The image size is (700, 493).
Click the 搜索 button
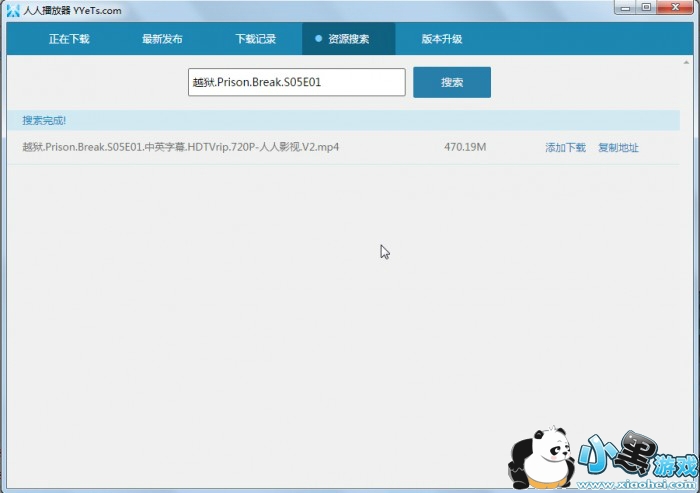452,82
